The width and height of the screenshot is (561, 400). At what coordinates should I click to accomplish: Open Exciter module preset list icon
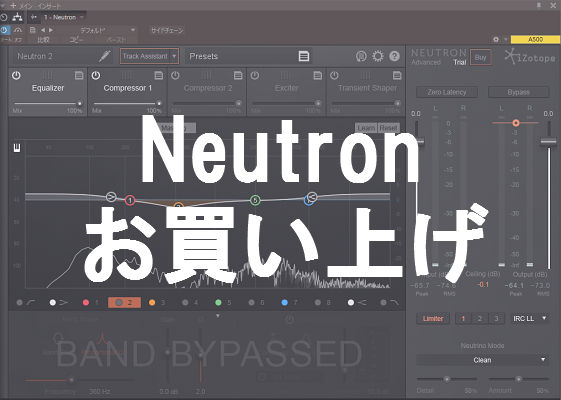point(317,75)
